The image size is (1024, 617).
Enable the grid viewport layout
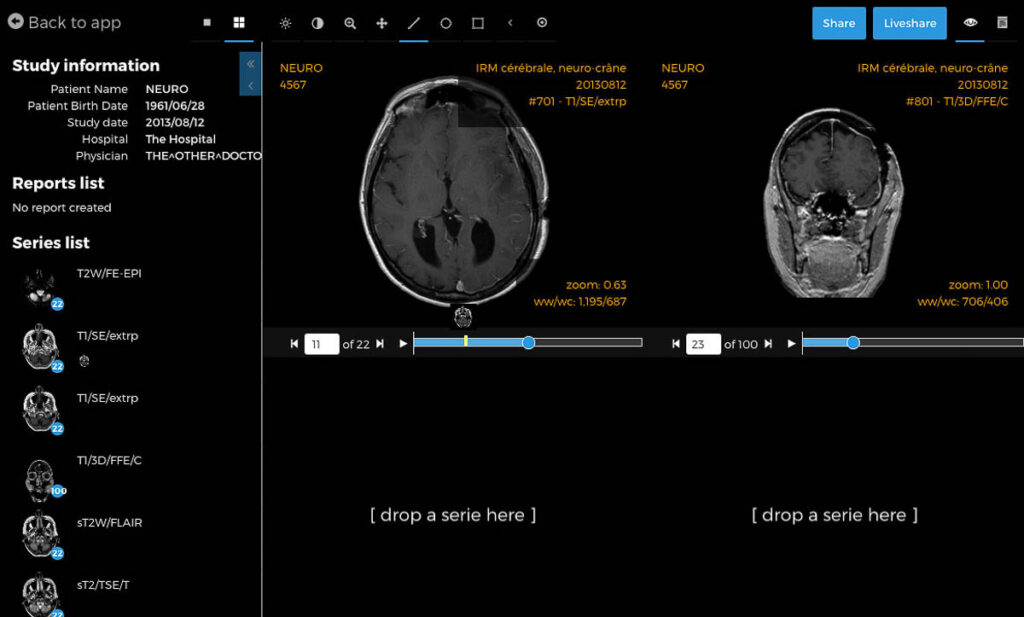237,22
